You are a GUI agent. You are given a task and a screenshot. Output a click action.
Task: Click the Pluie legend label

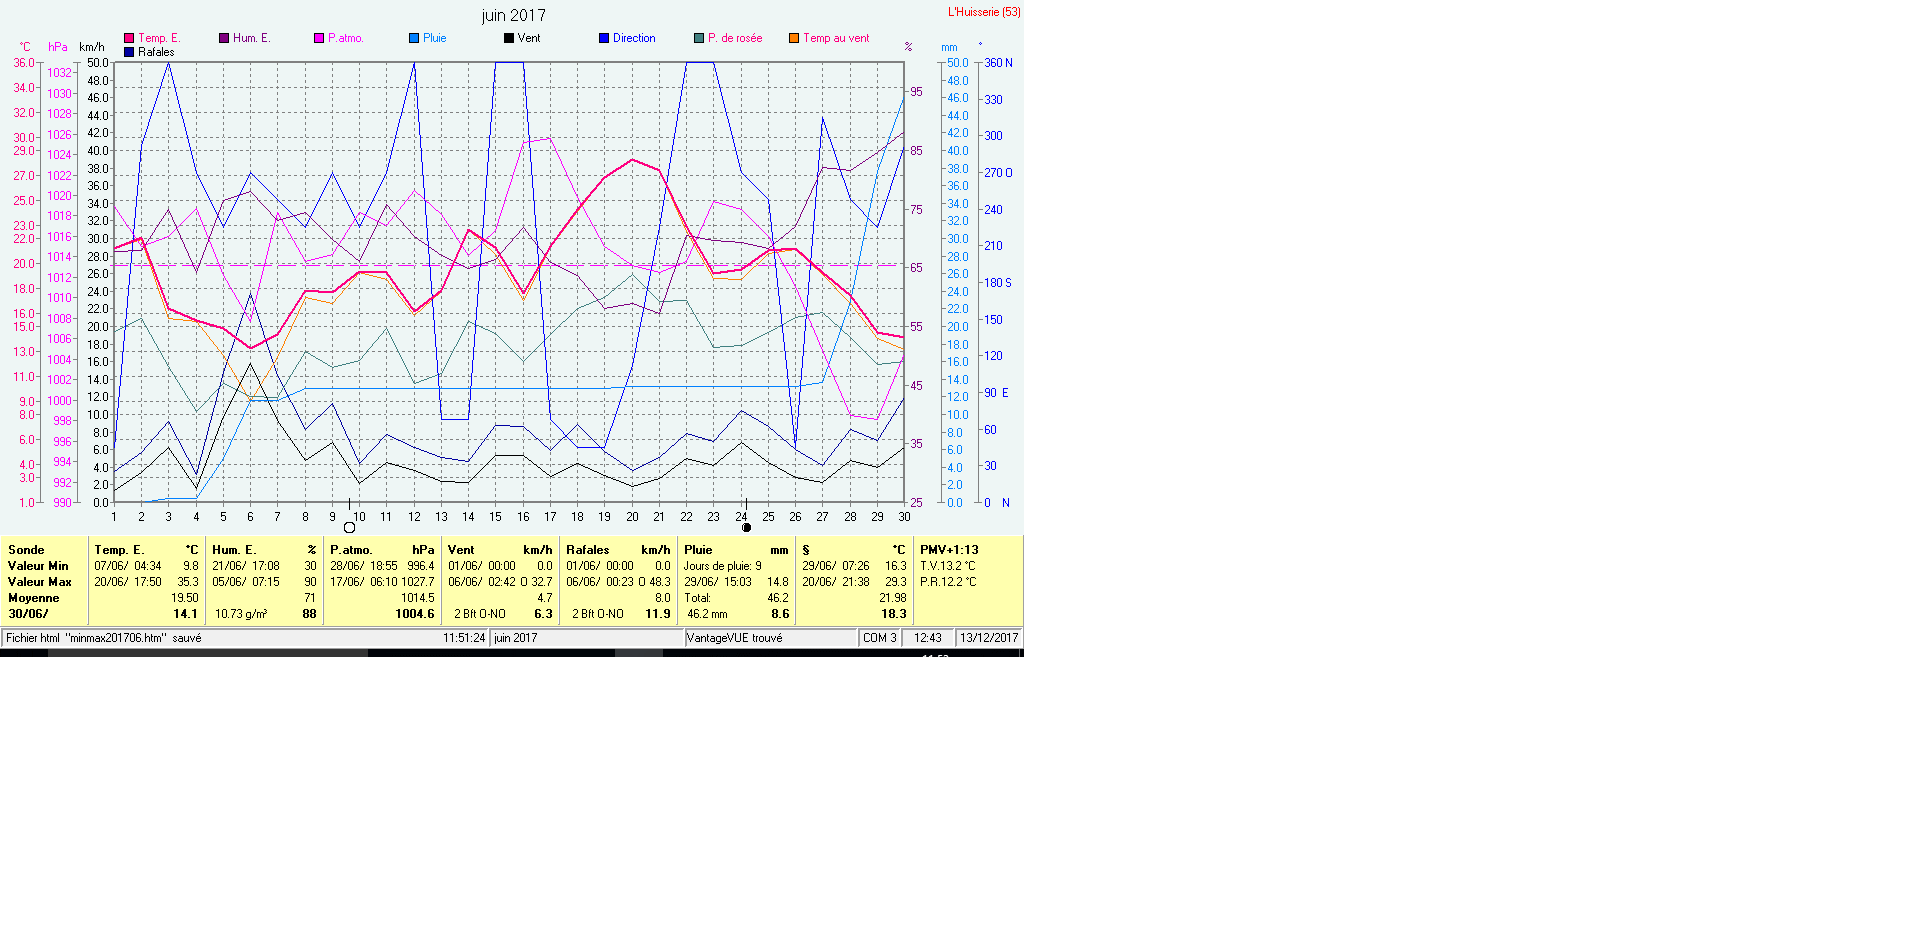435,38
